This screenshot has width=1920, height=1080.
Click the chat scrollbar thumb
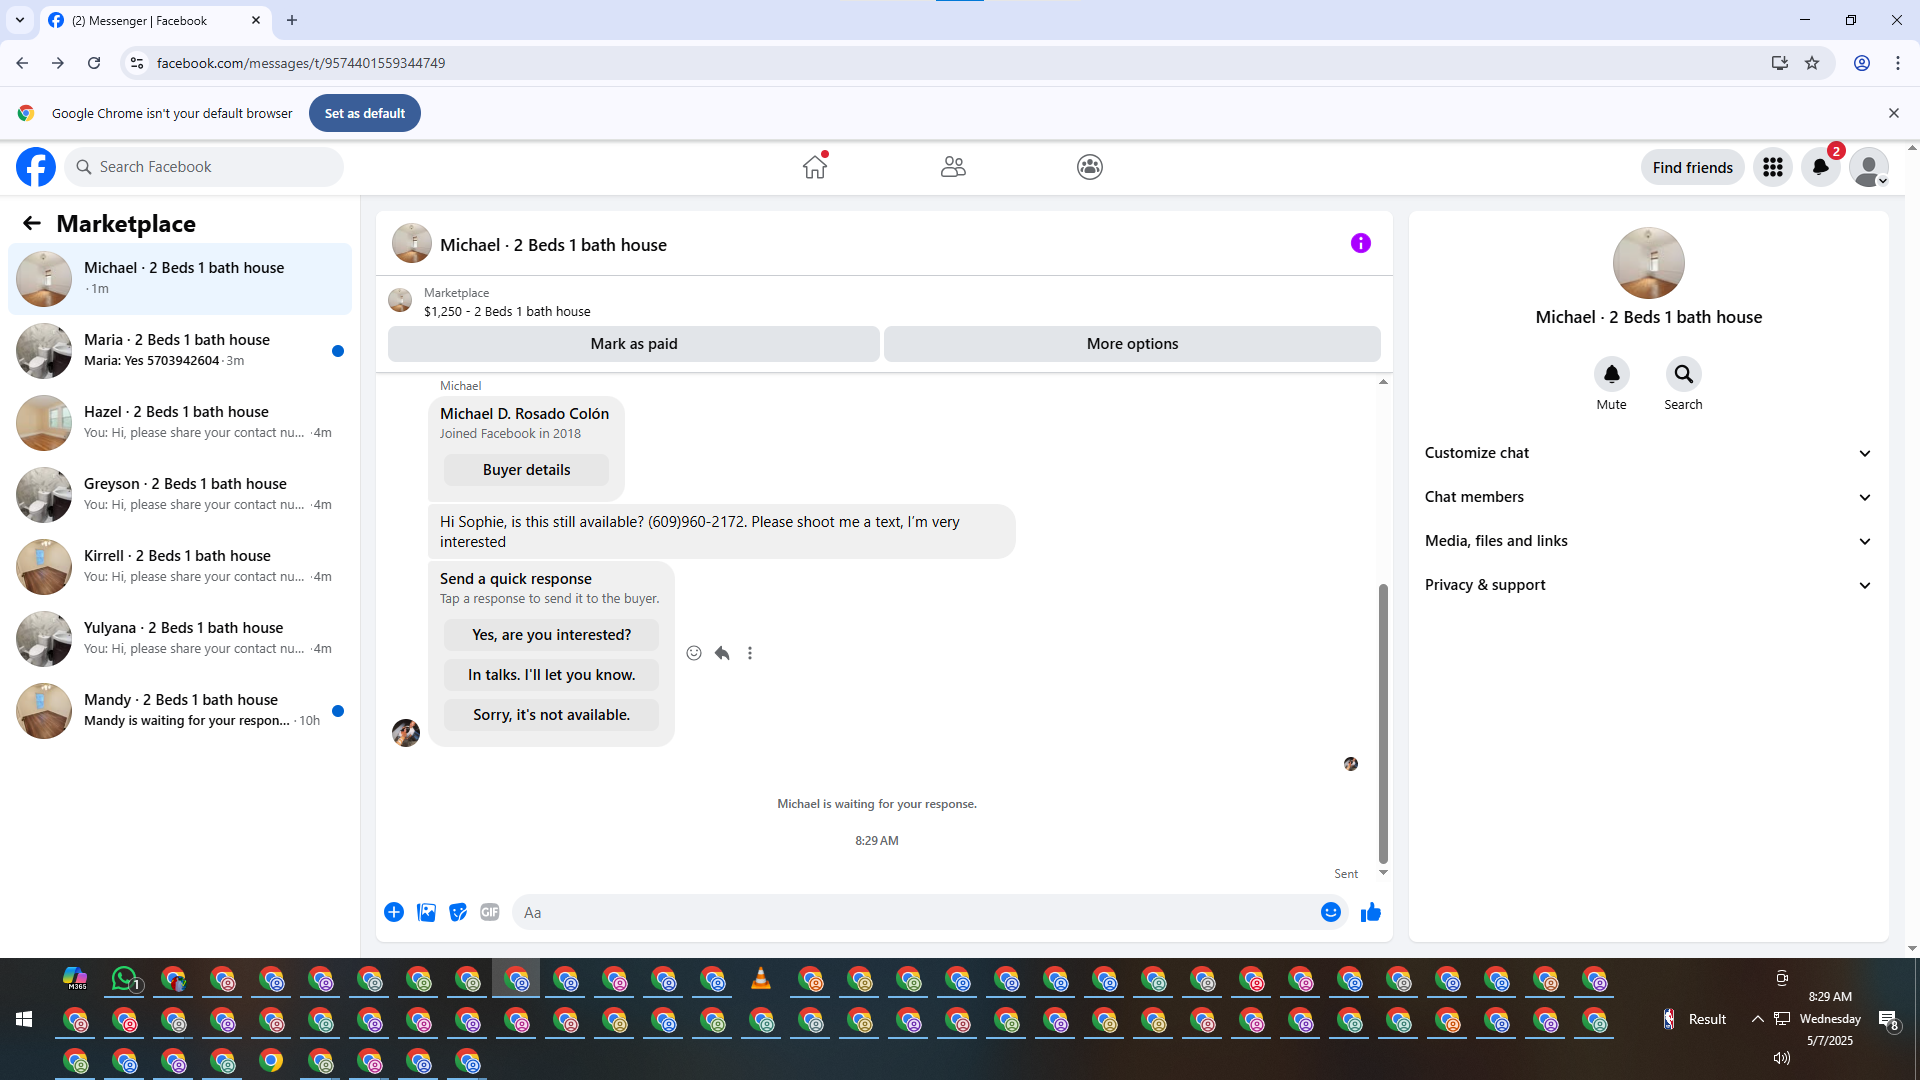(x=1383, y=722)
